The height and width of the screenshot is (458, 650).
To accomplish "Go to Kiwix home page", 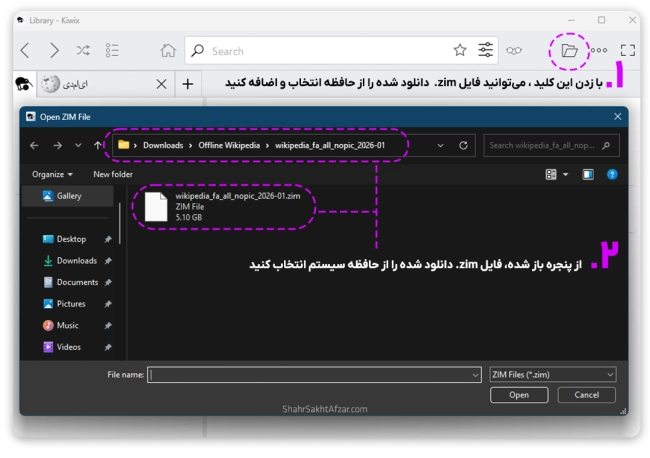I will tap(168, 51).
